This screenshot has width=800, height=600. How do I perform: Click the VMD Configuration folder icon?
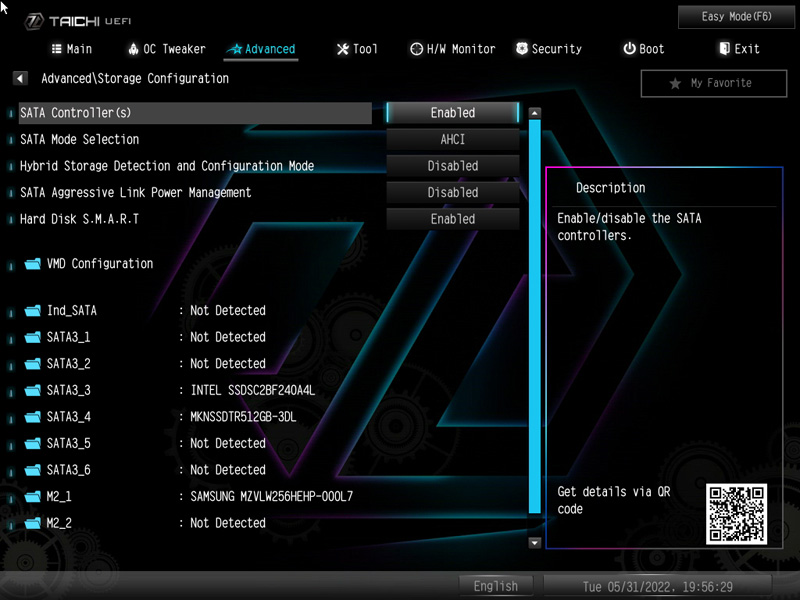[x=33, y=264]
